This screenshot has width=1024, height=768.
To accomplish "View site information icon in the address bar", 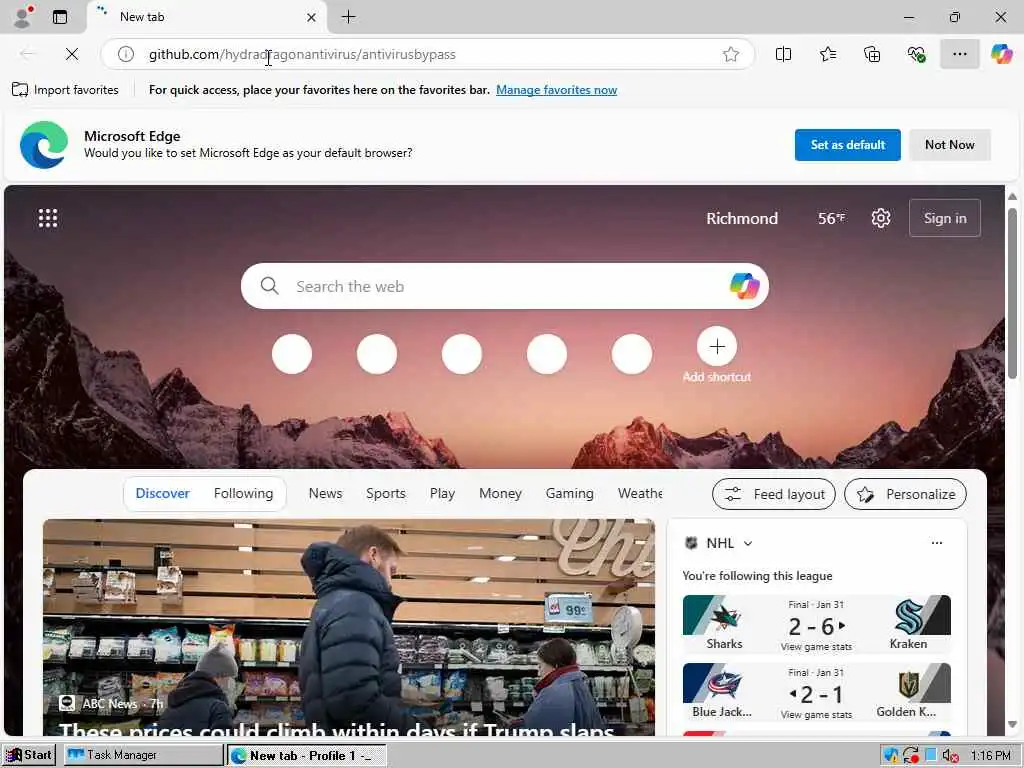I will (125, 54).
